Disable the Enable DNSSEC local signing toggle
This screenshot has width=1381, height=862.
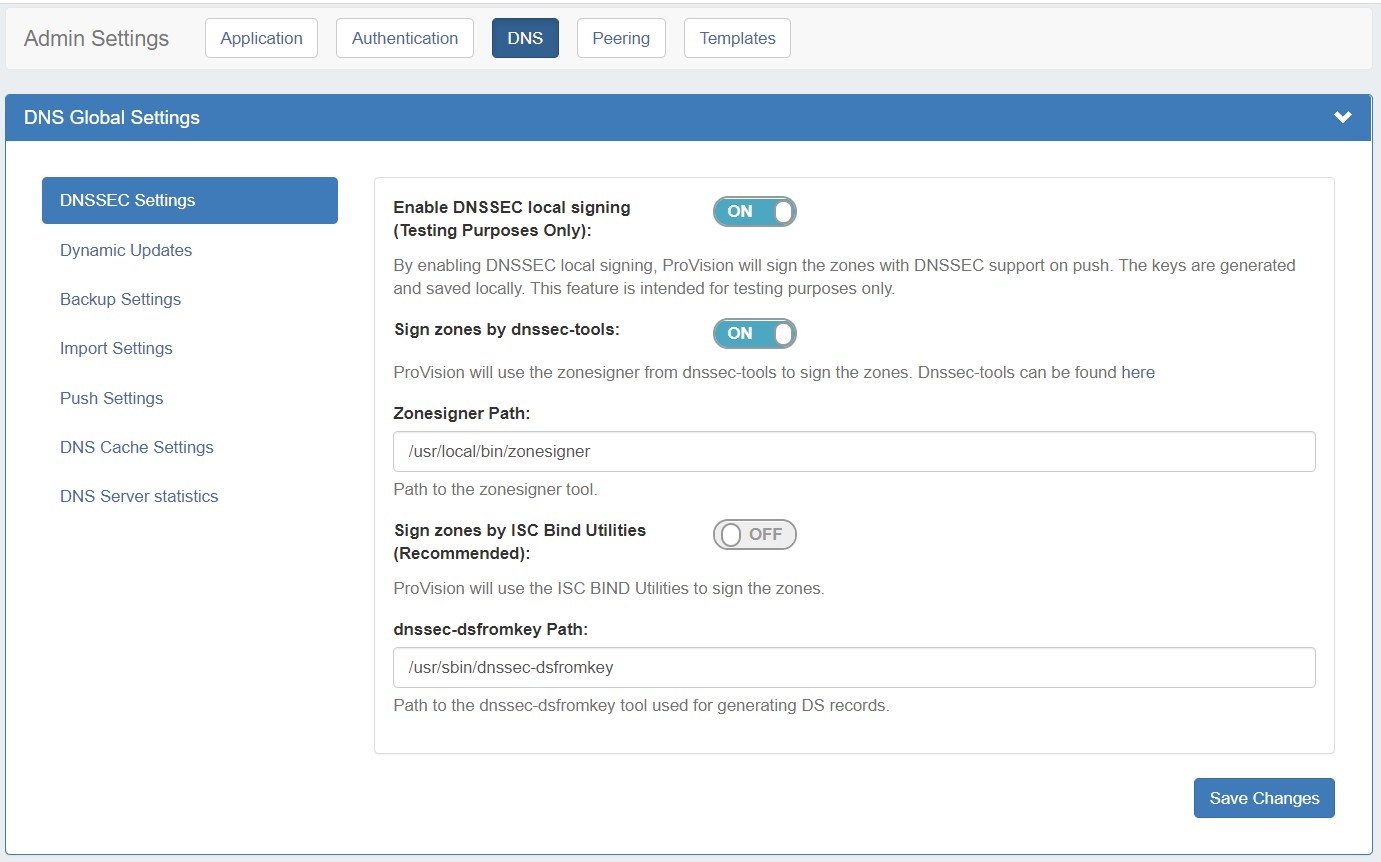pyautogui.click(x=754, y=212)
